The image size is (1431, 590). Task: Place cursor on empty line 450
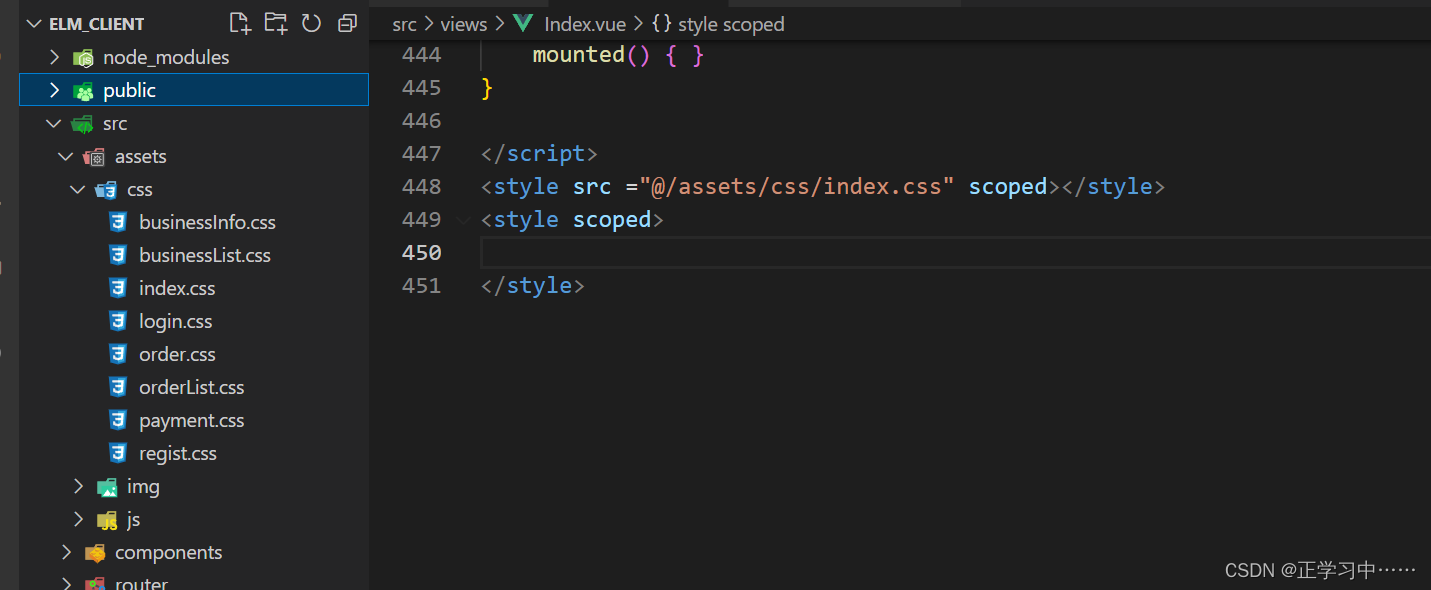955,252
